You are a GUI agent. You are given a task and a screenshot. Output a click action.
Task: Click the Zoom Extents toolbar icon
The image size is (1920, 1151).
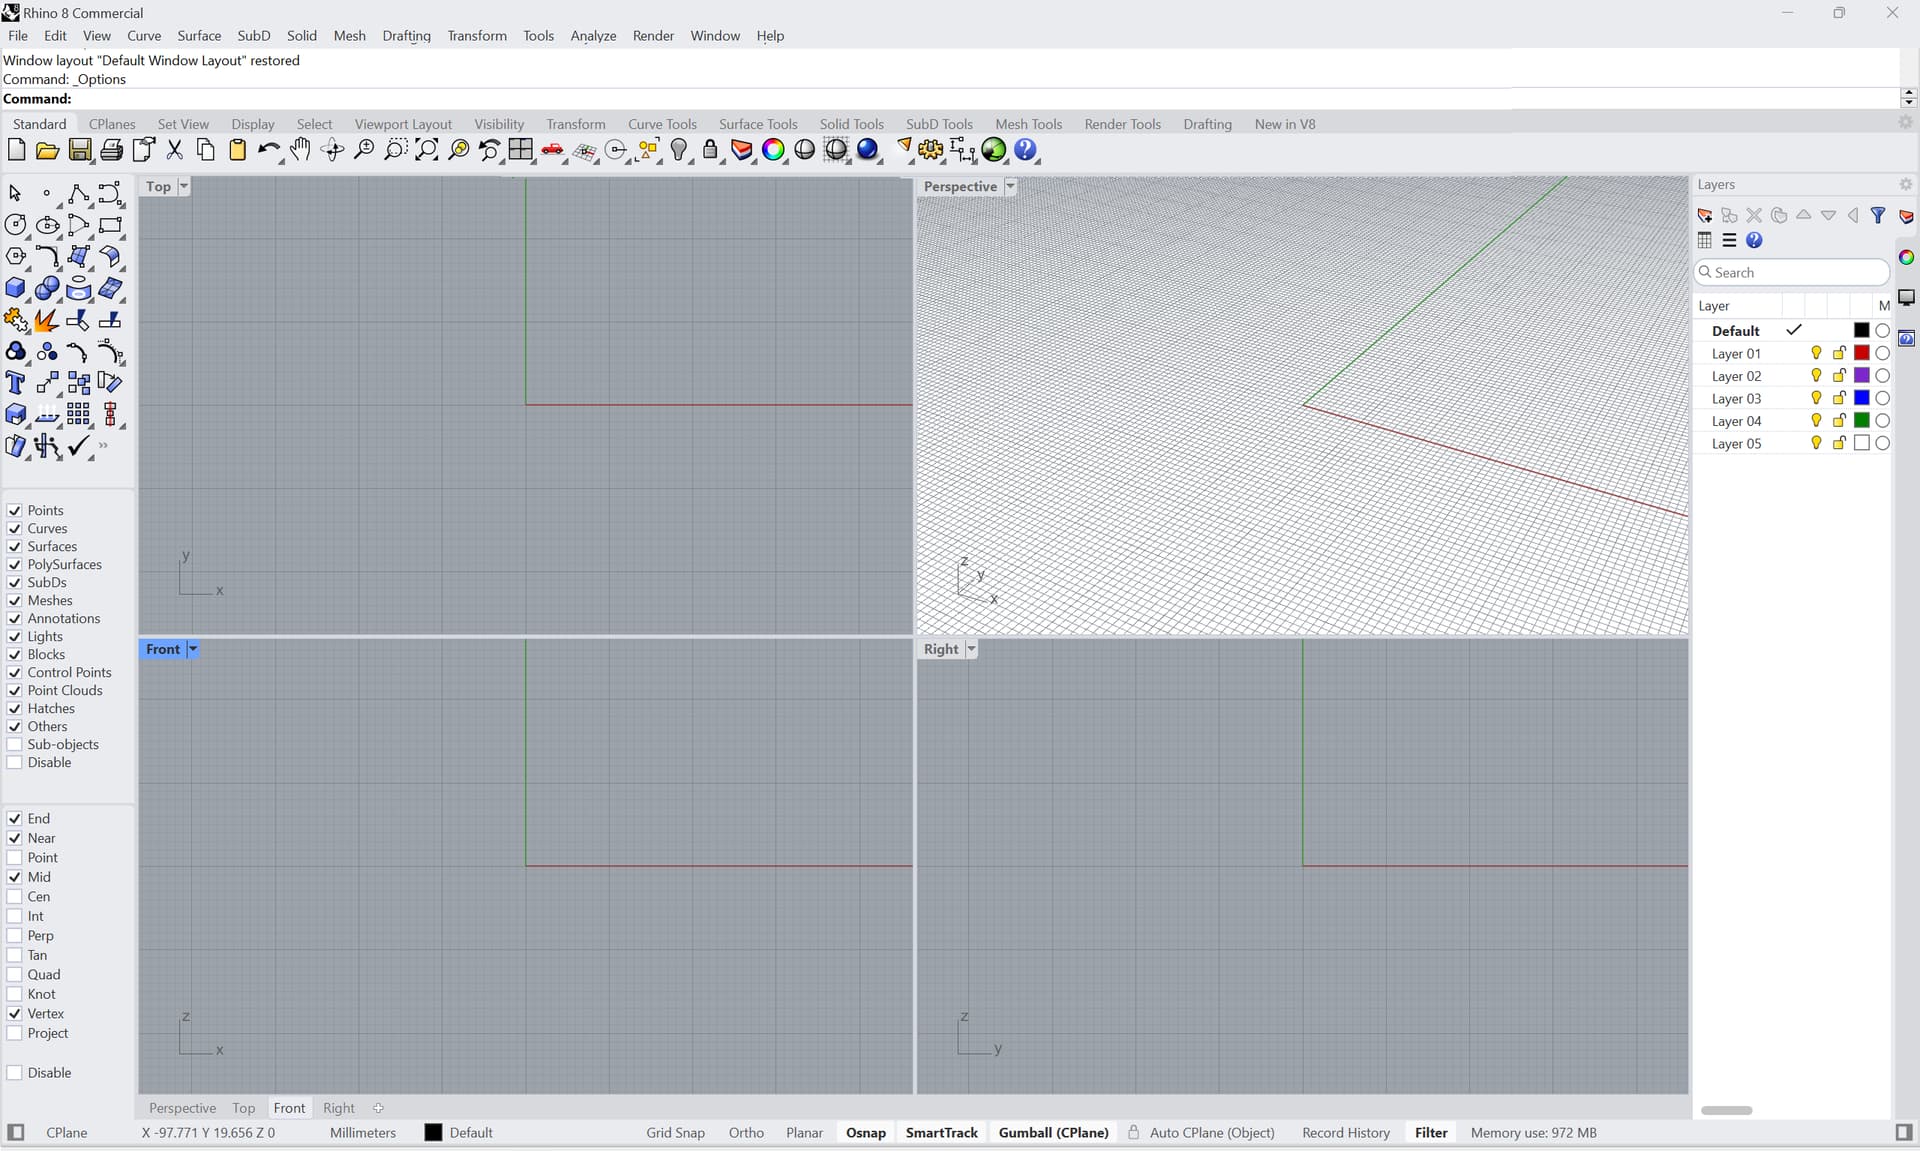[x=427, y=151]
